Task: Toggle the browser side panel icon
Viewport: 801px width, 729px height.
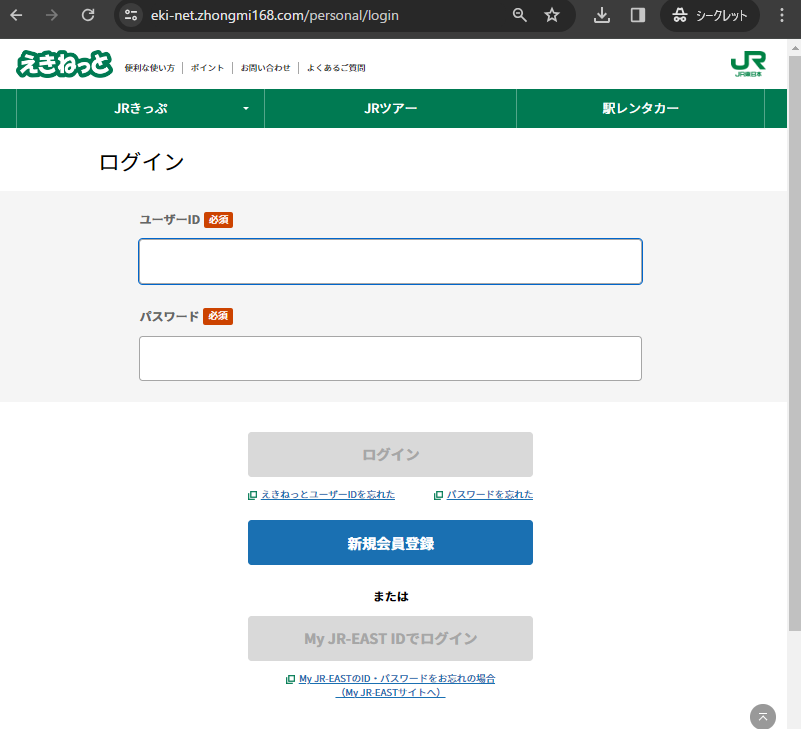Action: tap(638, 15)
